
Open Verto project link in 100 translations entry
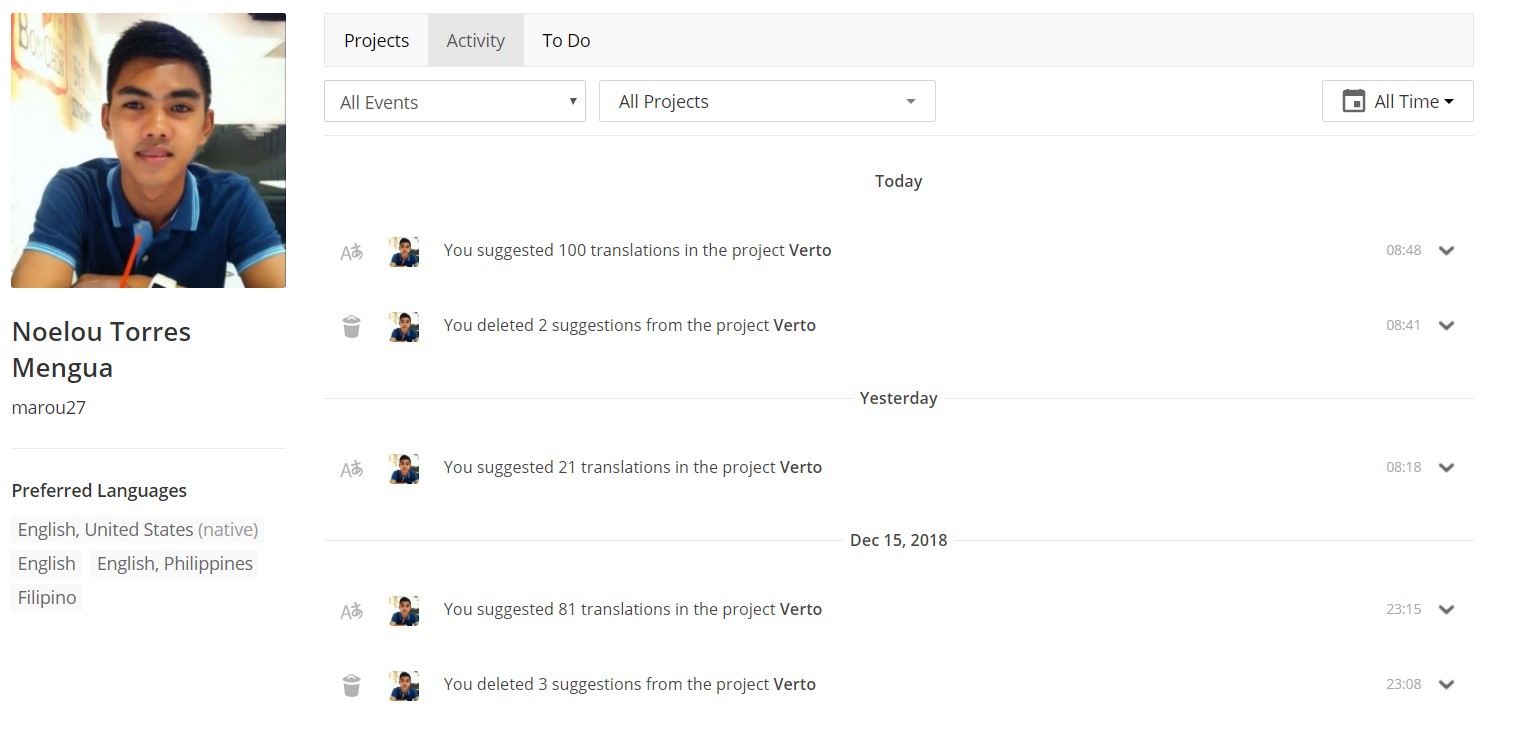pos(810,250)
